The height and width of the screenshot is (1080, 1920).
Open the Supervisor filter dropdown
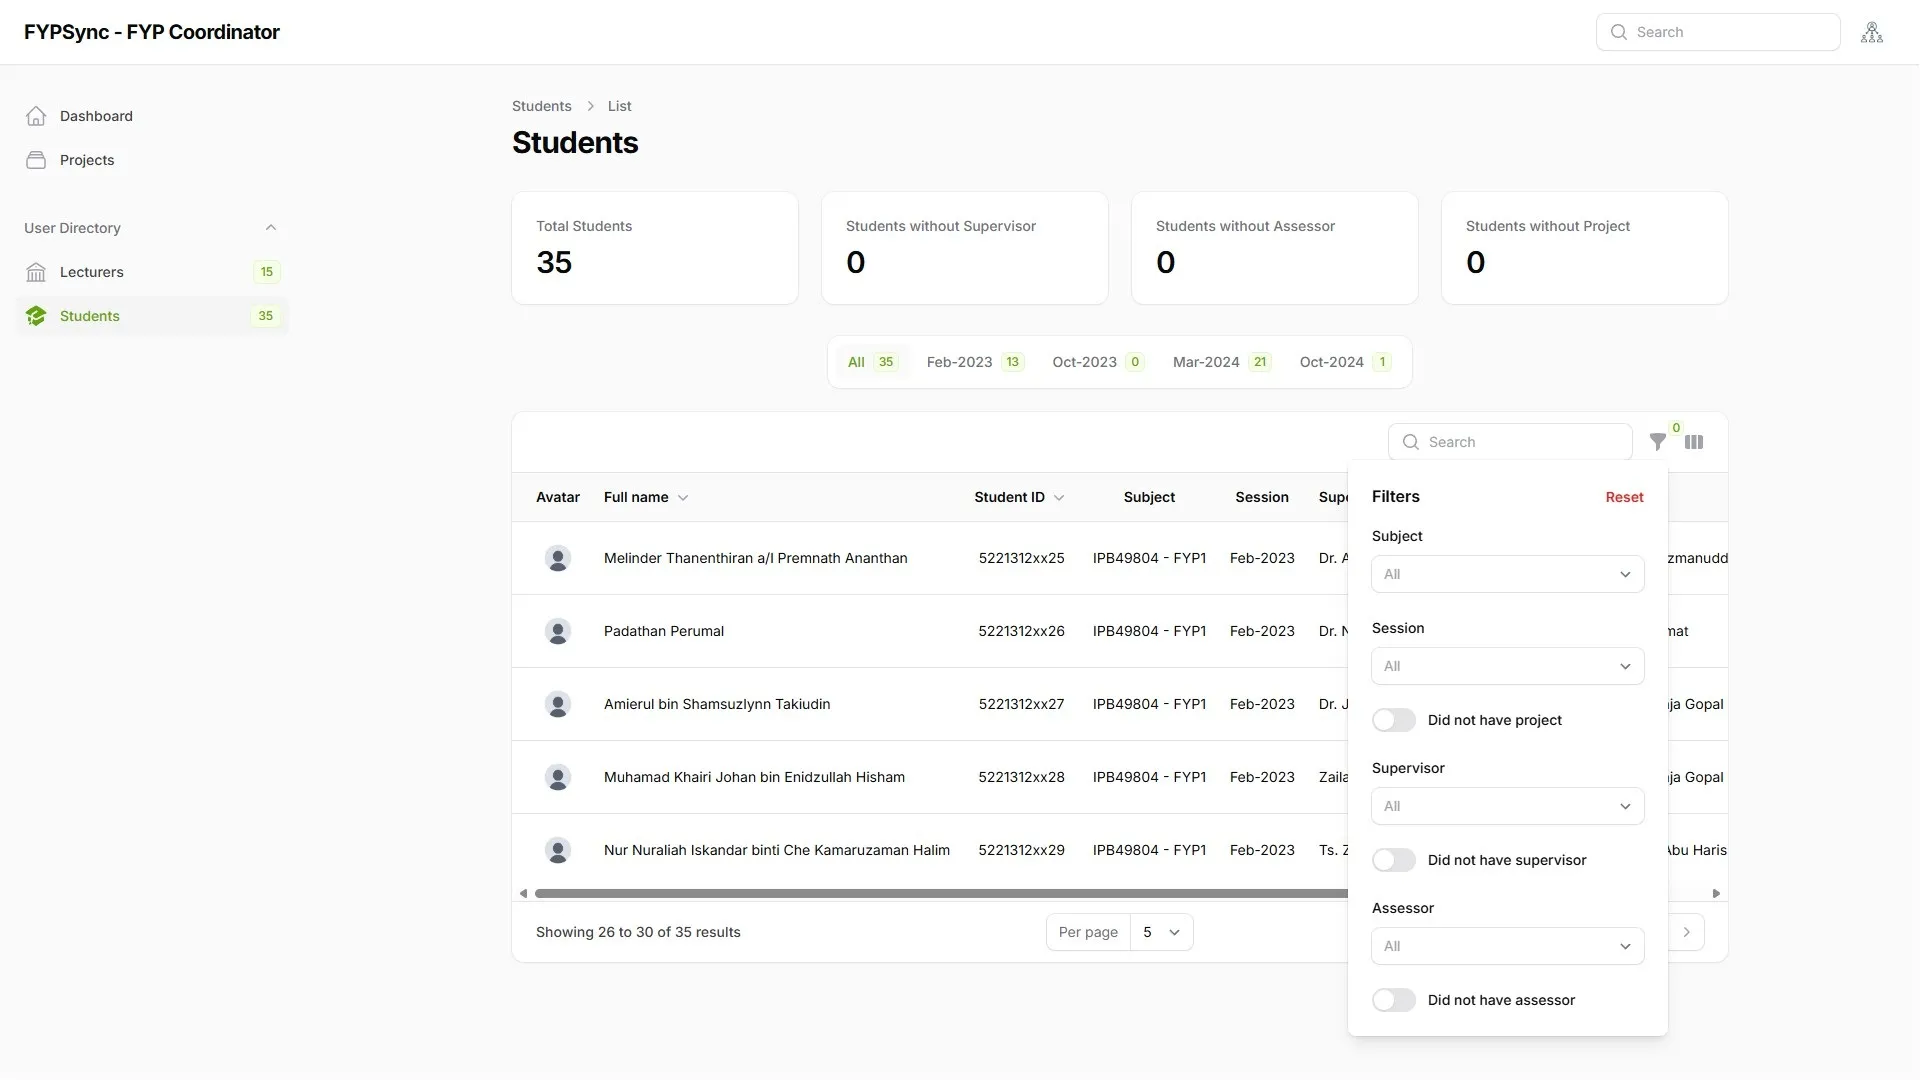tap(1507, 806)
